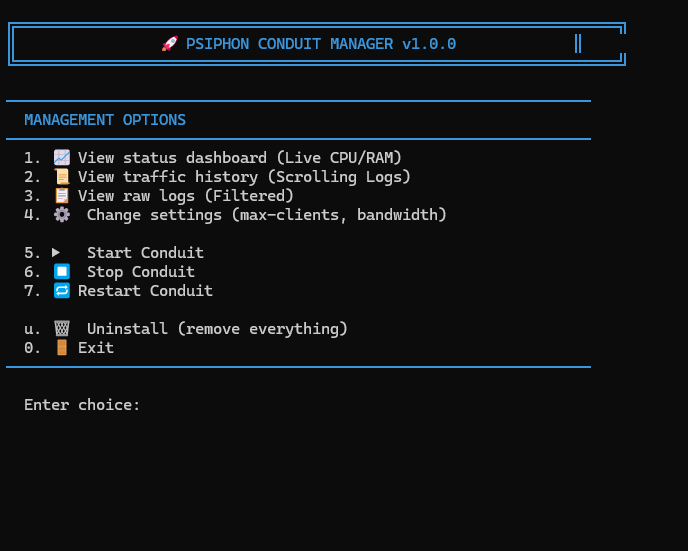Click the clipboard icon beside View raw logs
The width and height of the screenshot is (688, 551).
pyautogui.click(x=62, y=196)
